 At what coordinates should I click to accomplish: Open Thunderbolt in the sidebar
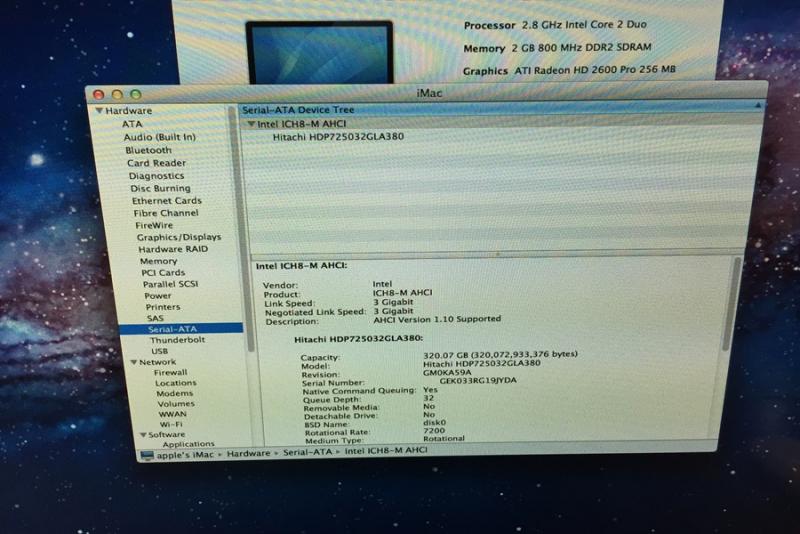pos(178,340)
